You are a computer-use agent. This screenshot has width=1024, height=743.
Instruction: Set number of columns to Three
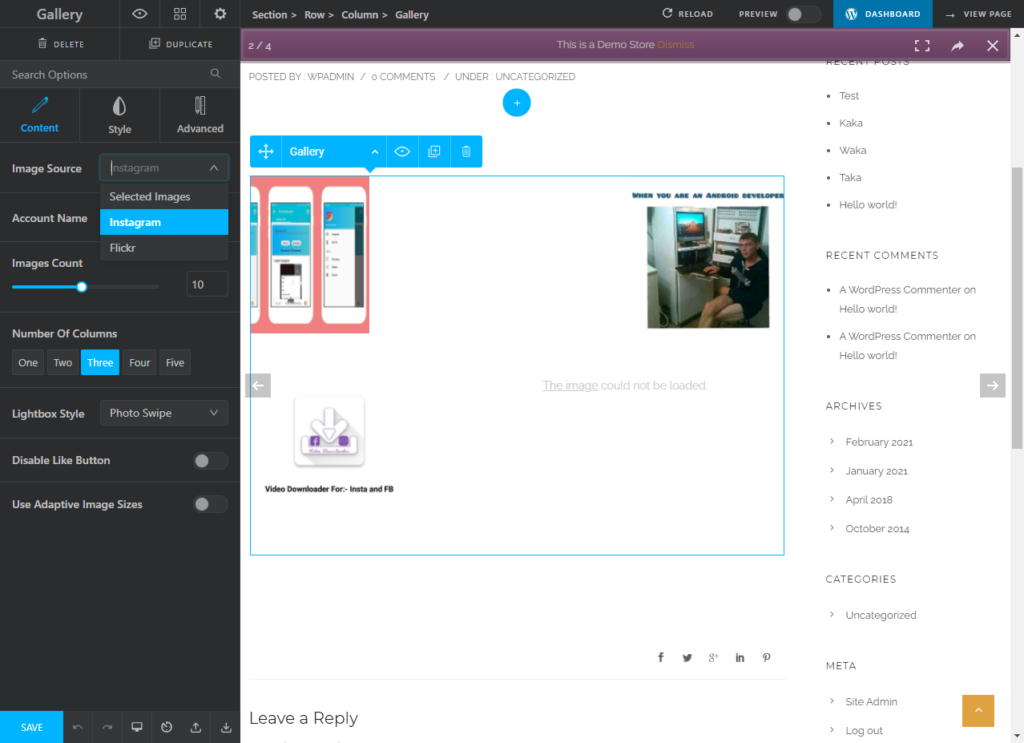100,362
